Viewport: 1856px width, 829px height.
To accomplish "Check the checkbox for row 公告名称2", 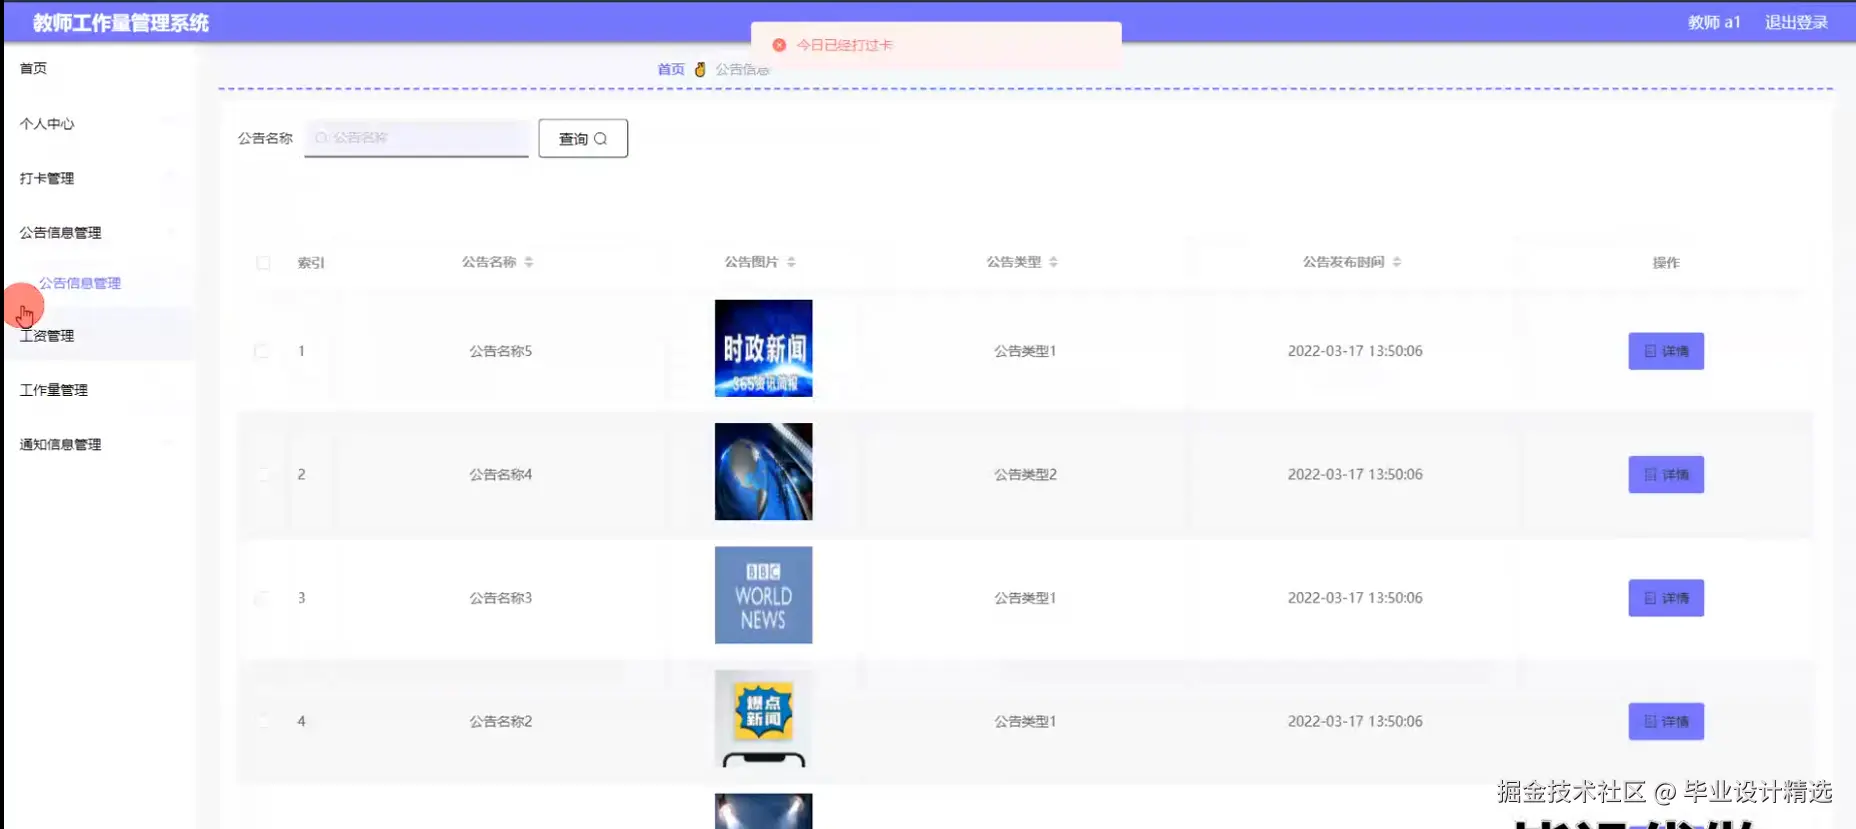I will click(x=262, y=721).
